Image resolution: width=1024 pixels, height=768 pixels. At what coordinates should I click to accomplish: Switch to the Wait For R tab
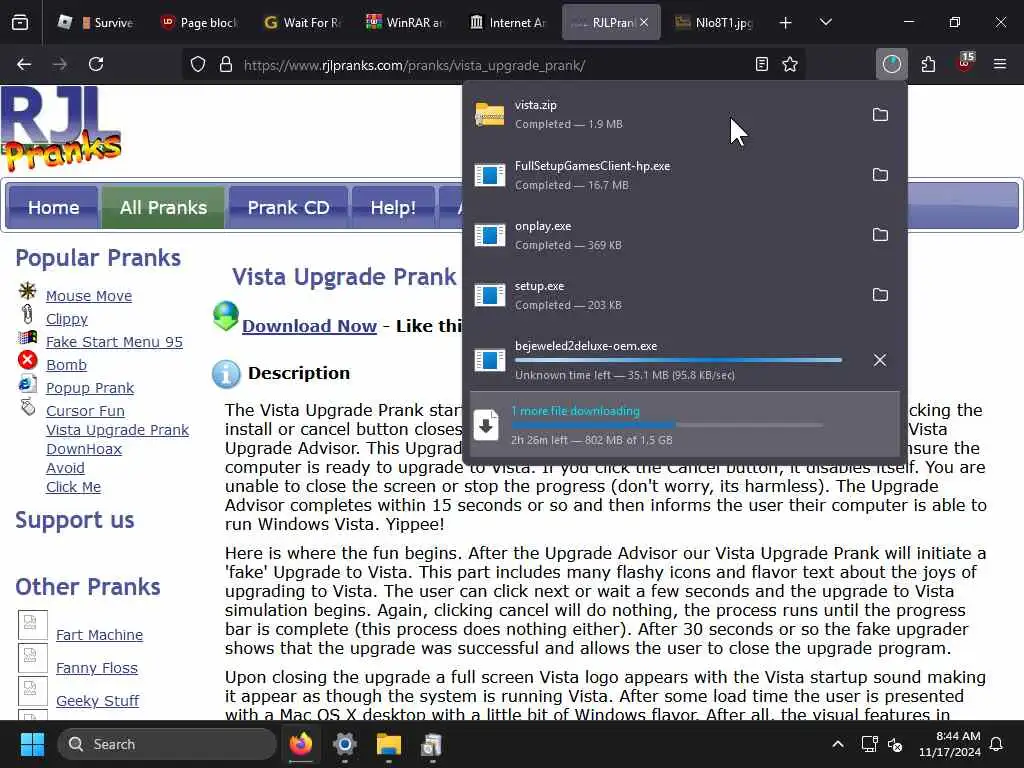point(302,22)
